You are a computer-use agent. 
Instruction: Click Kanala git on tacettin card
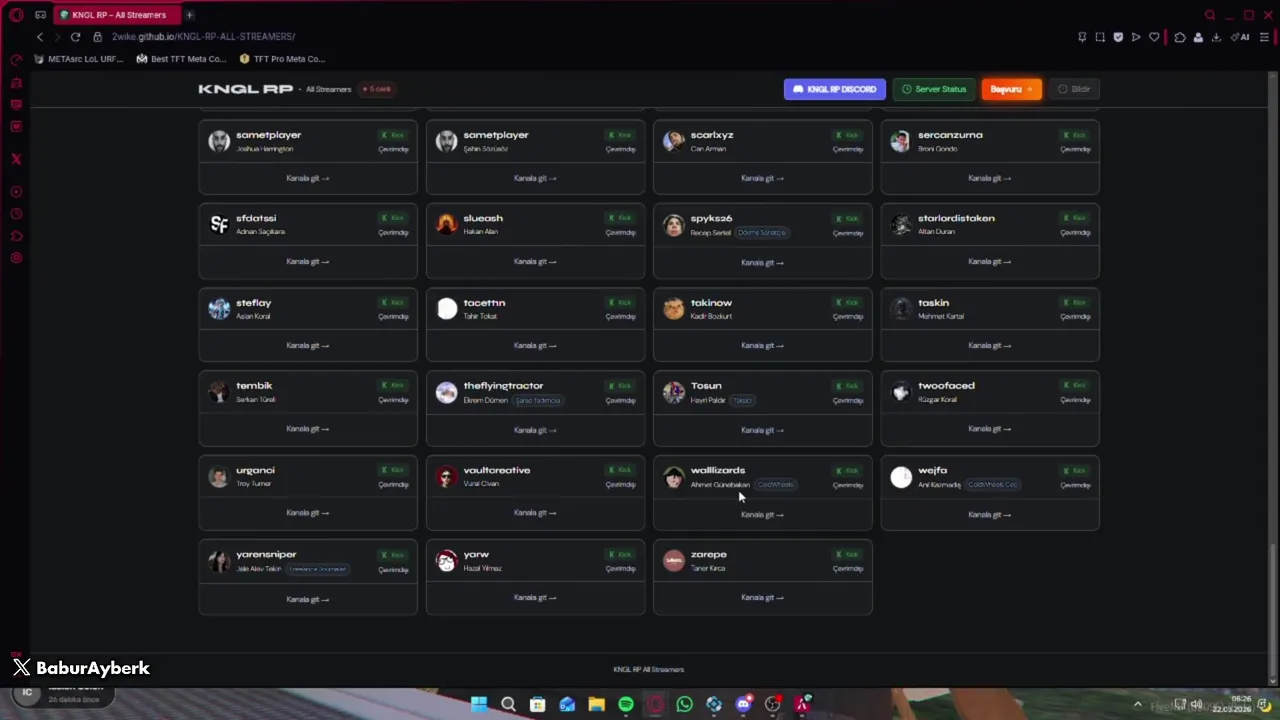[535, 345]
